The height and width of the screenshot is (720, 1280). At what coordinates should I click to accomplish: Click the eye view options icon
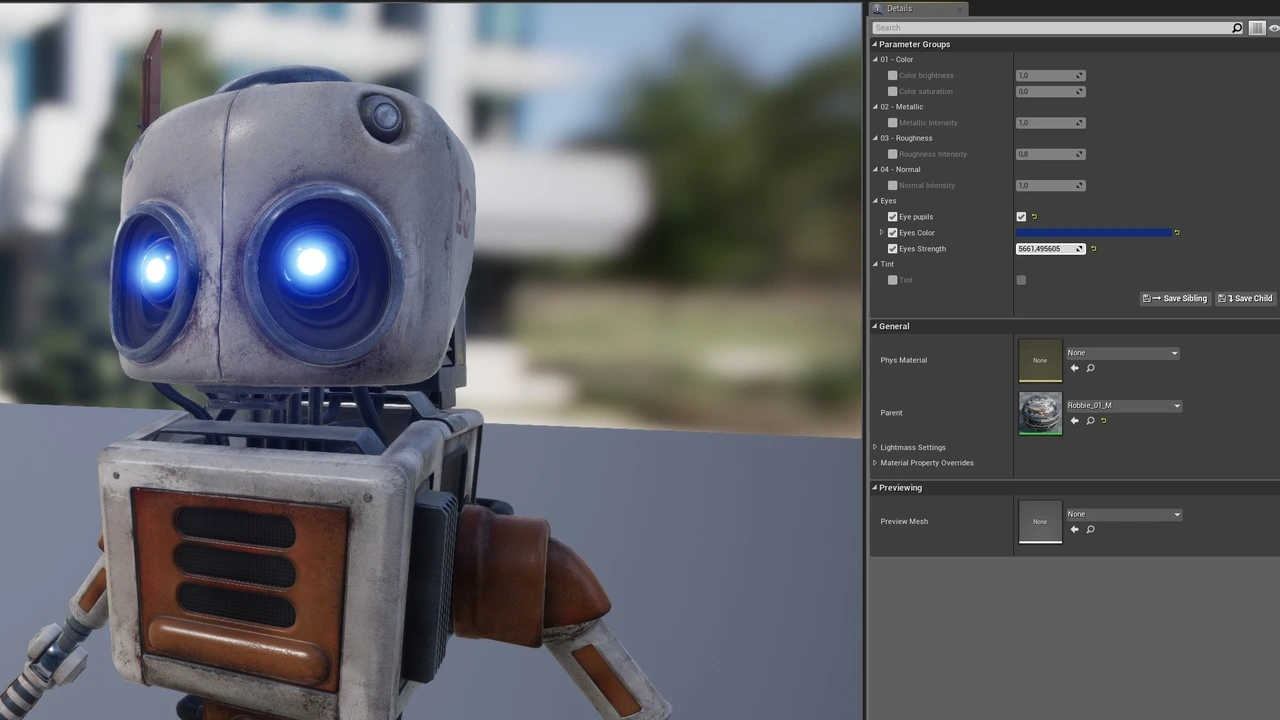[x=1274, y=28]
